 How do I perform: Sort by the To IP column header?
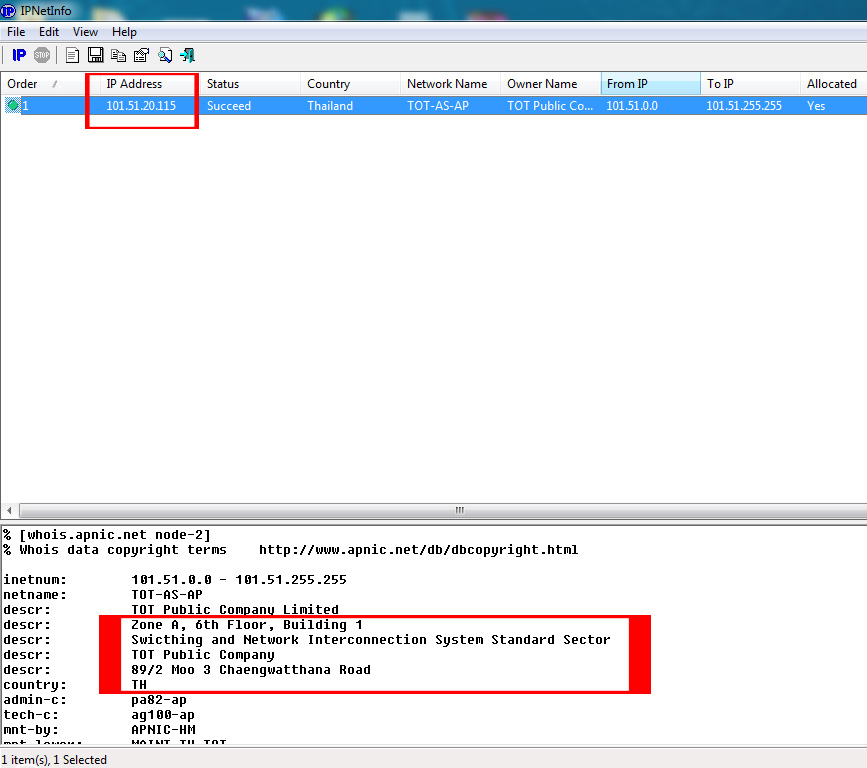click(750, 84)
